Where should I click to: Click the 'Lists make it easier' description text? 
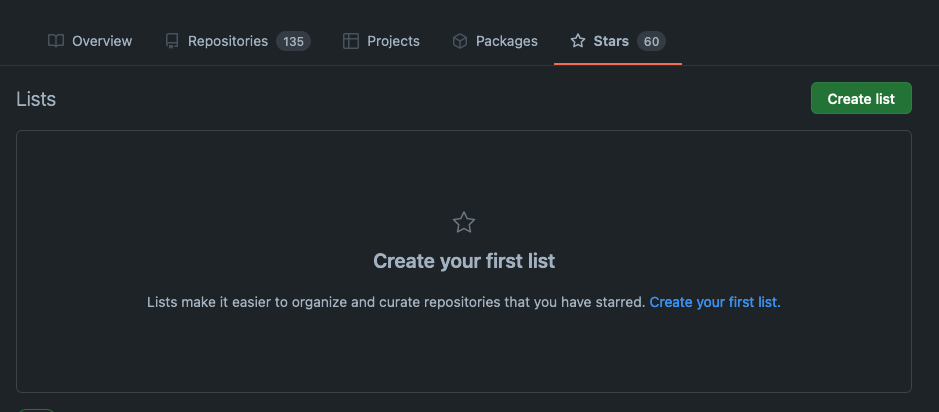[x=395, y=301]
